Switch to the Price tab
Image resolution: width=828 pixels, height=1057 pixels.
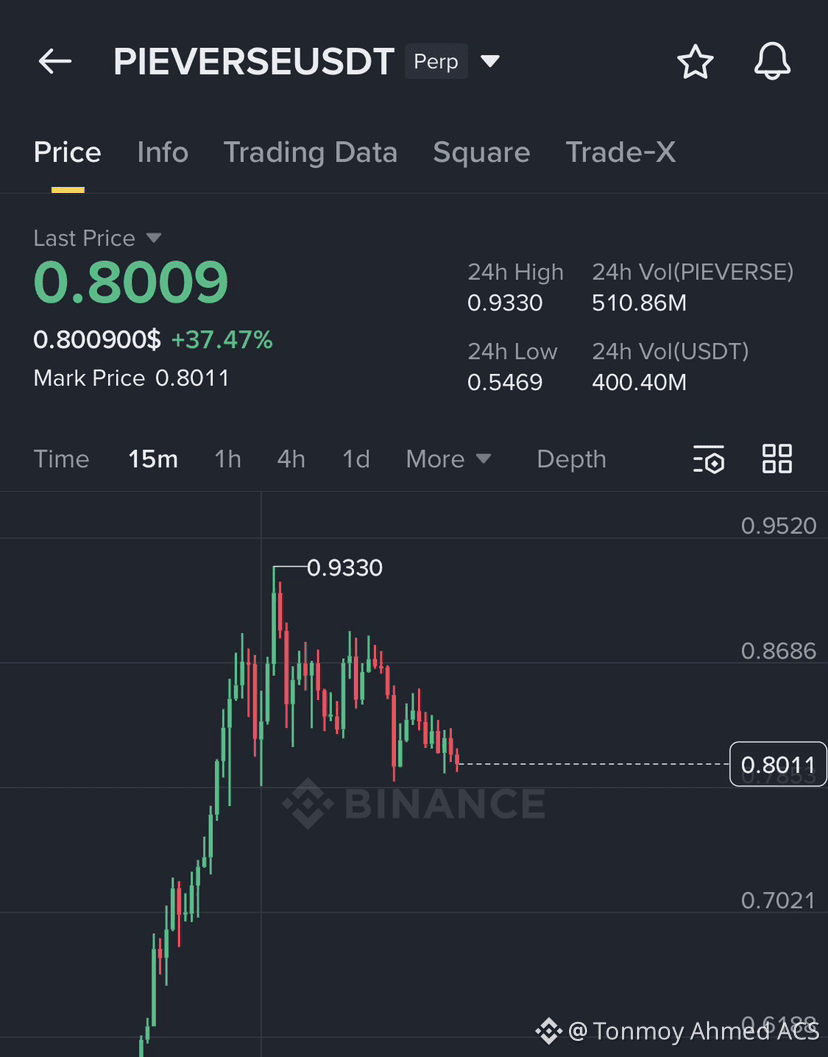click(x=67, y=152)
